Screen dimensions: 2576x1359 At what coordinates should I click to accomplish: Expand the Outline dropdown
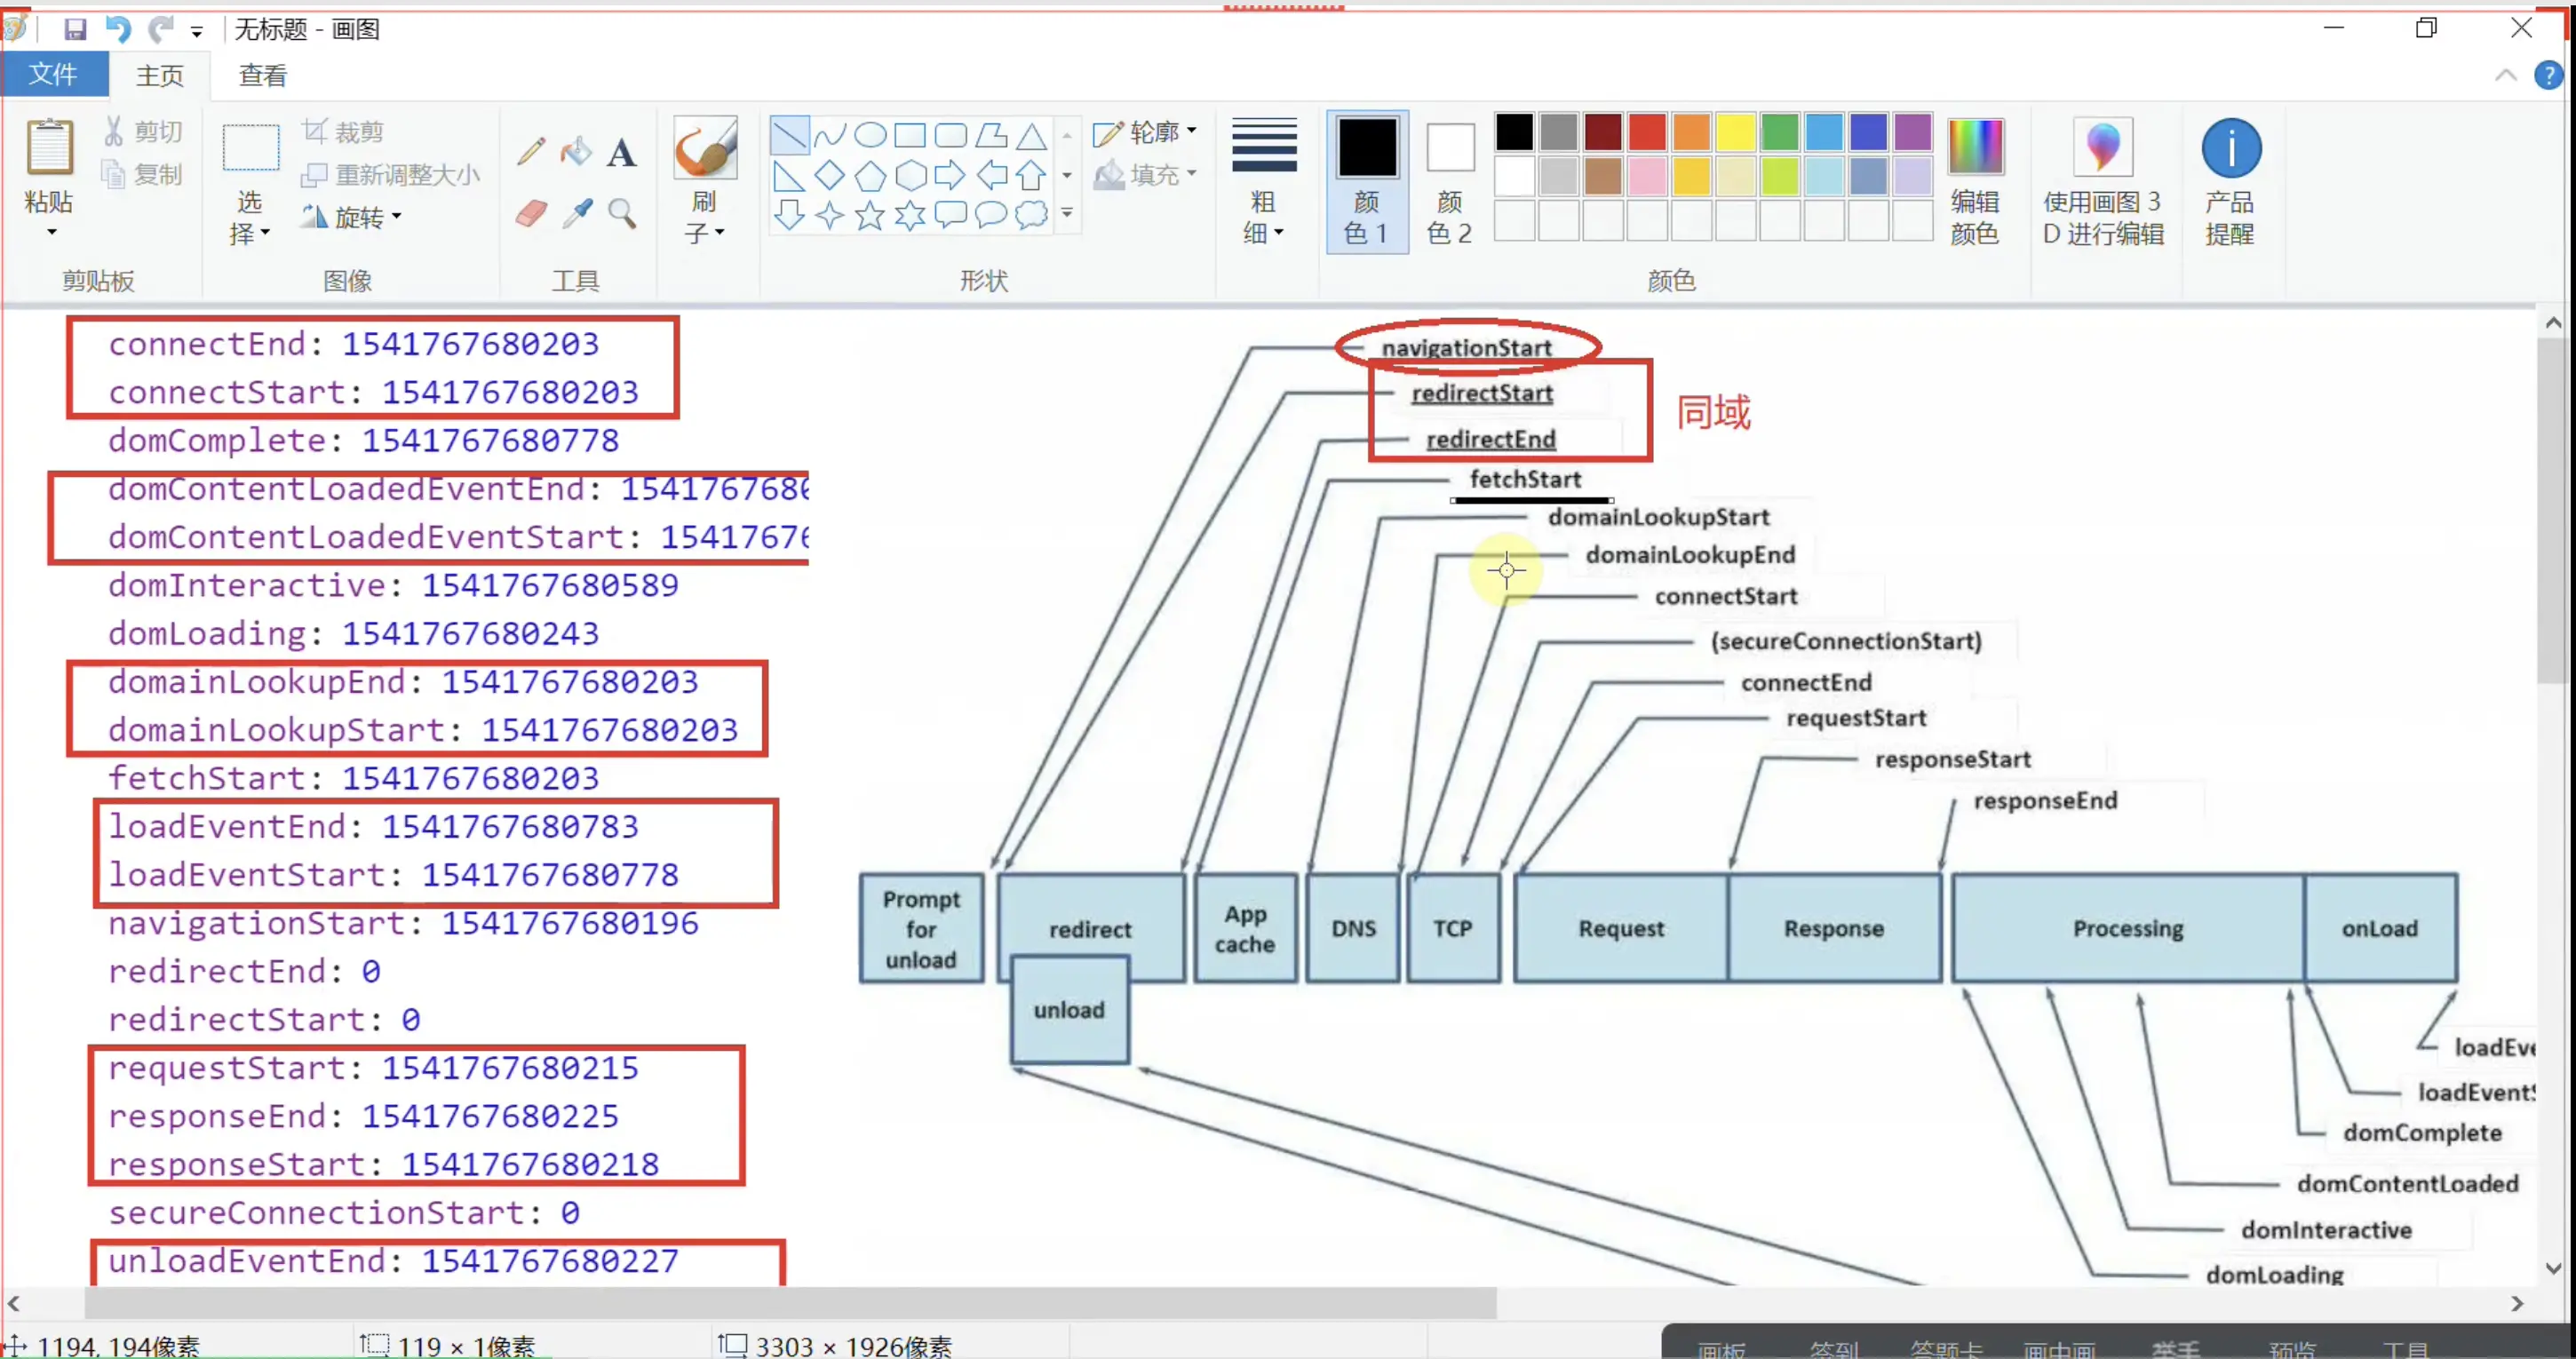pyautogui.click(x=1145, y=132)
